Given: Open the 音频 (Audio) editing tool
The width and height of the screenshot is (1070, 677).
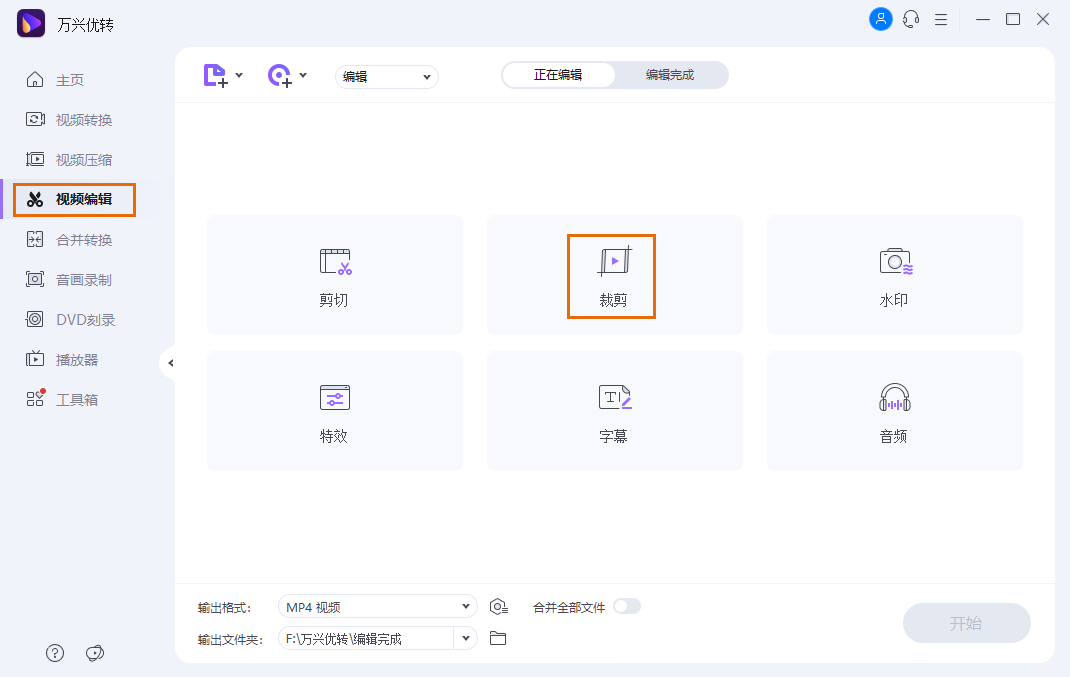Looking at the screenshot, I should [893, 411].
